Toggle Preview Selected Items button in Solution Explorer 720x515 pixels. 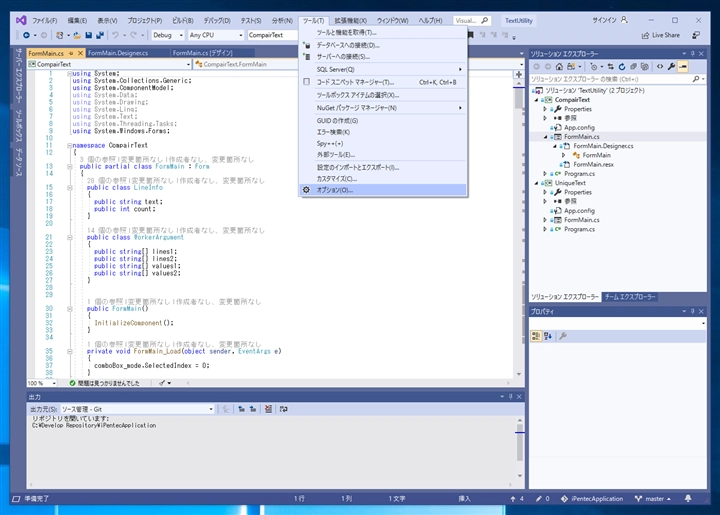point(683,67)
